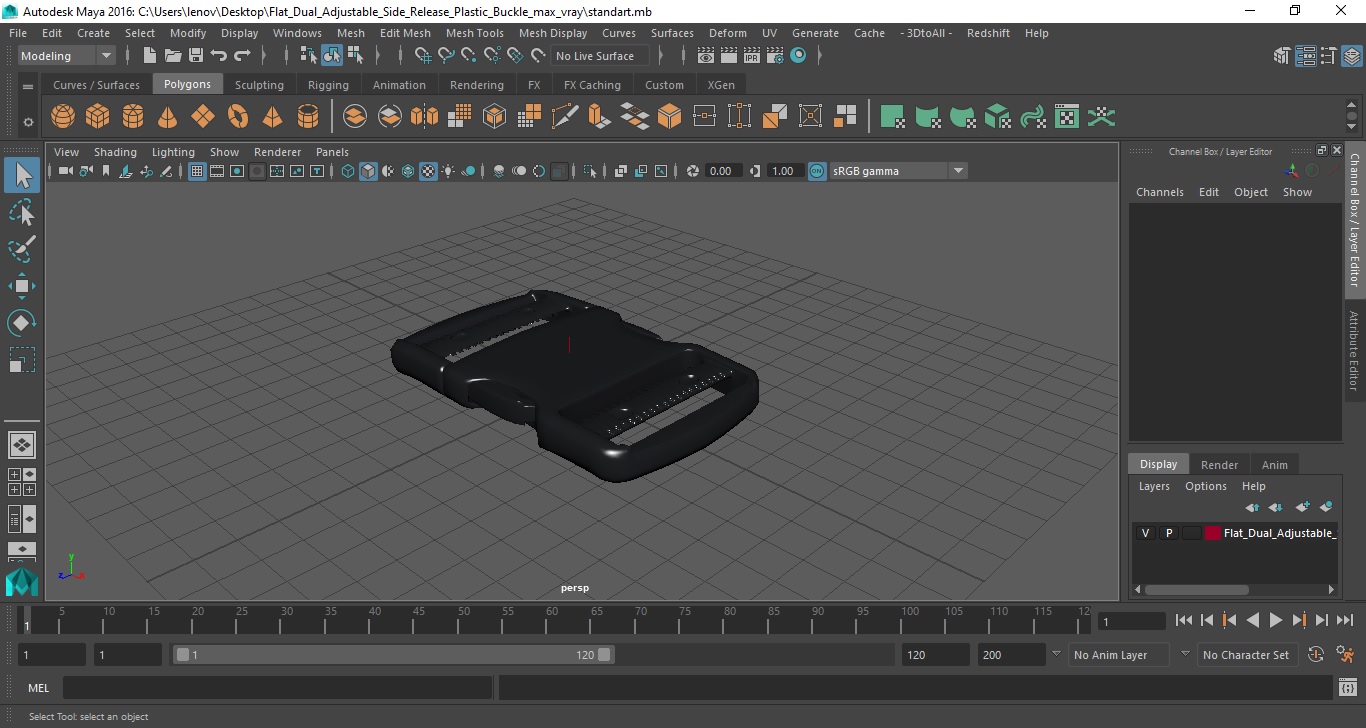
Task: Open the File menu
Action: tap(18, 33)
